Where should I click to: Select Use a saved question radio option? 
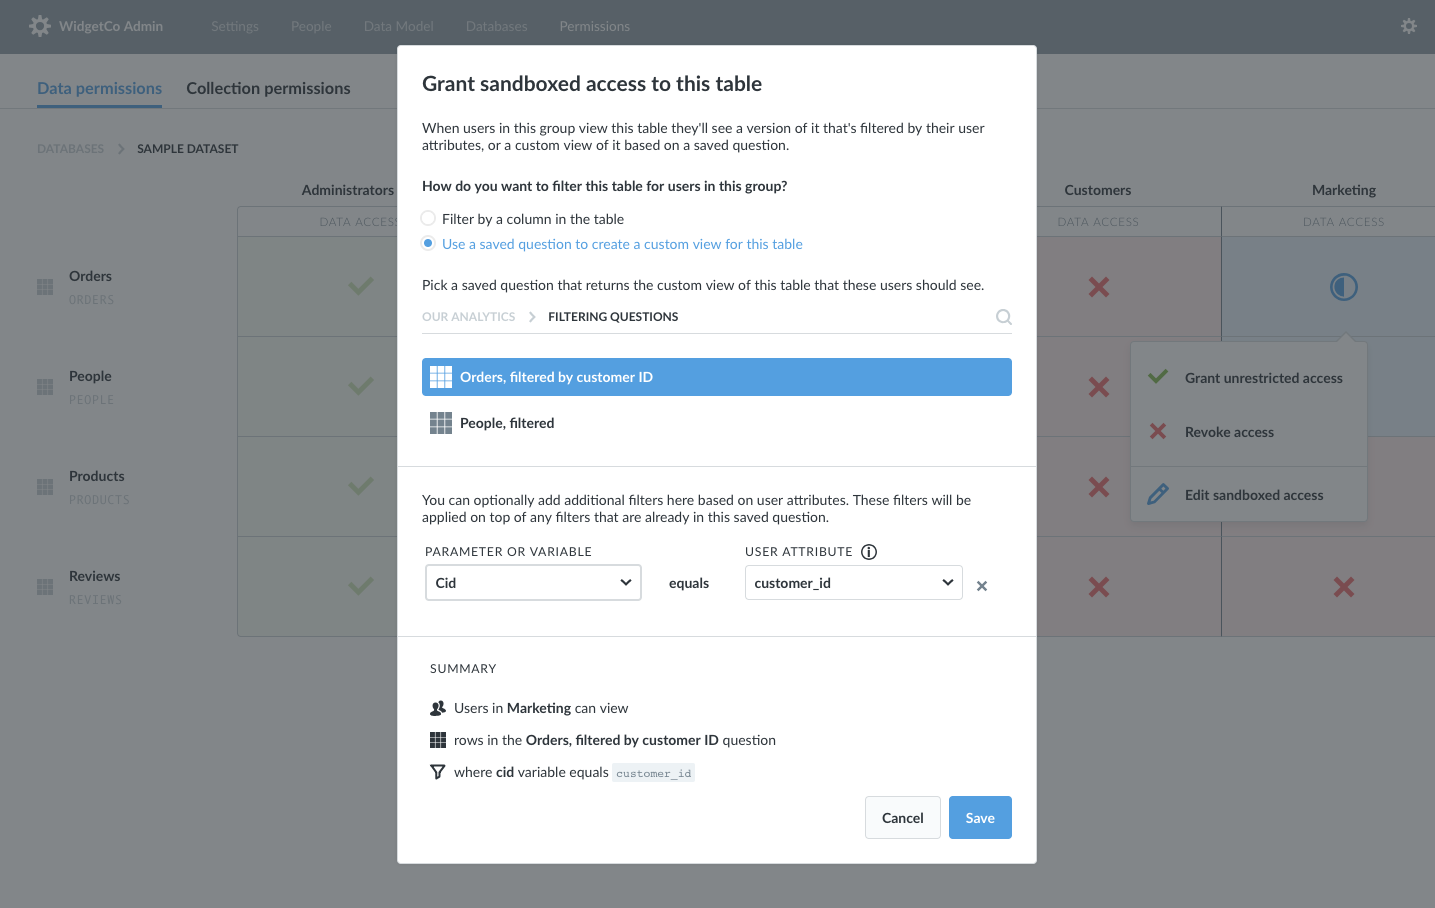(428, 243)
